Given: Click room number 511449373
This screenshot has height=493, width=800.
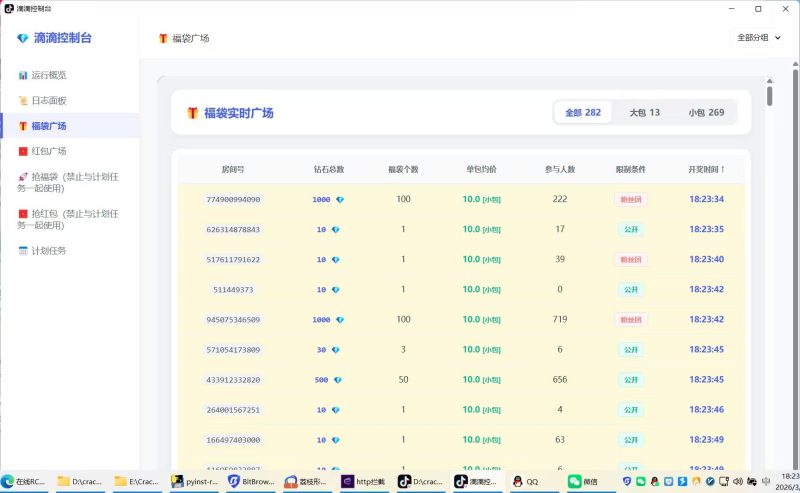Looking at the screenshot, I should point(233,290).
